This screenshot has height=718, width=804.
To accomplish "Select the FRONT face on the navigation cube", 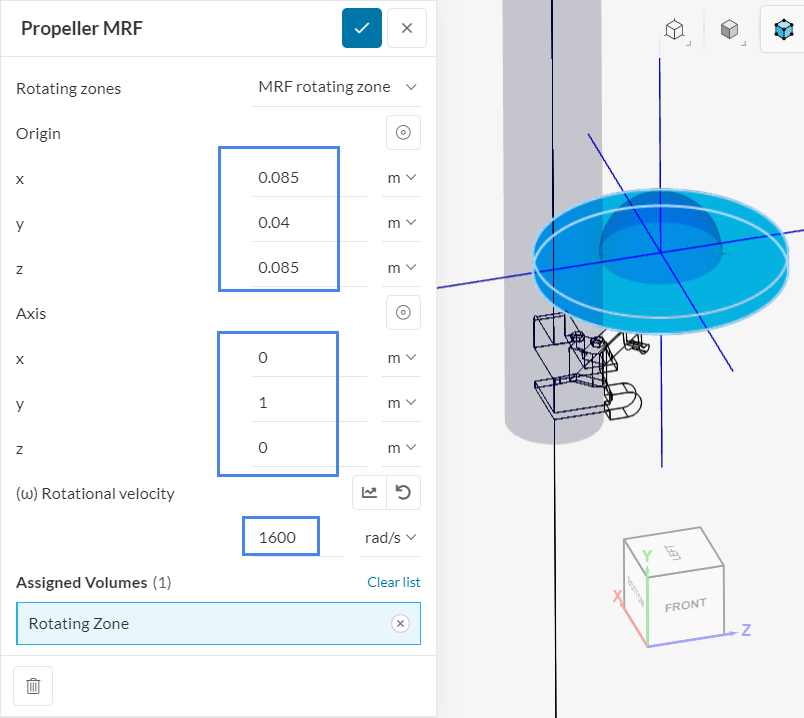I will 688,603.
